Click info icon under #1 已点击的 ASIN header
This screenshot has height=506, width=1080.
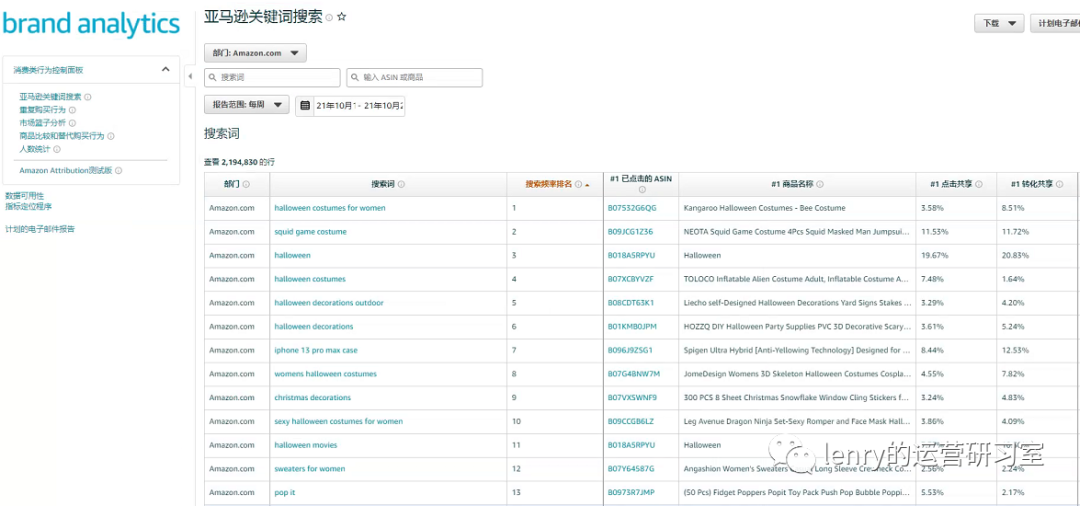coord(641,190)
